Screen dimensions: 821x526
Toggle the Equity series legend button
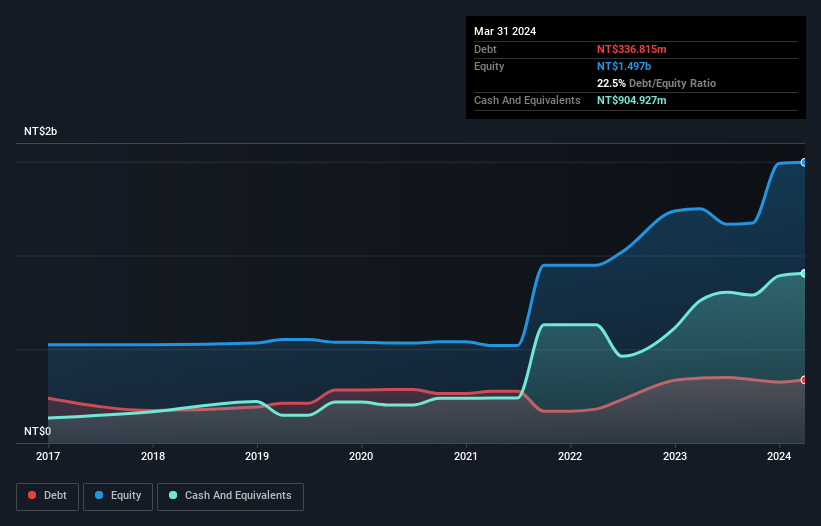point(118,496)
